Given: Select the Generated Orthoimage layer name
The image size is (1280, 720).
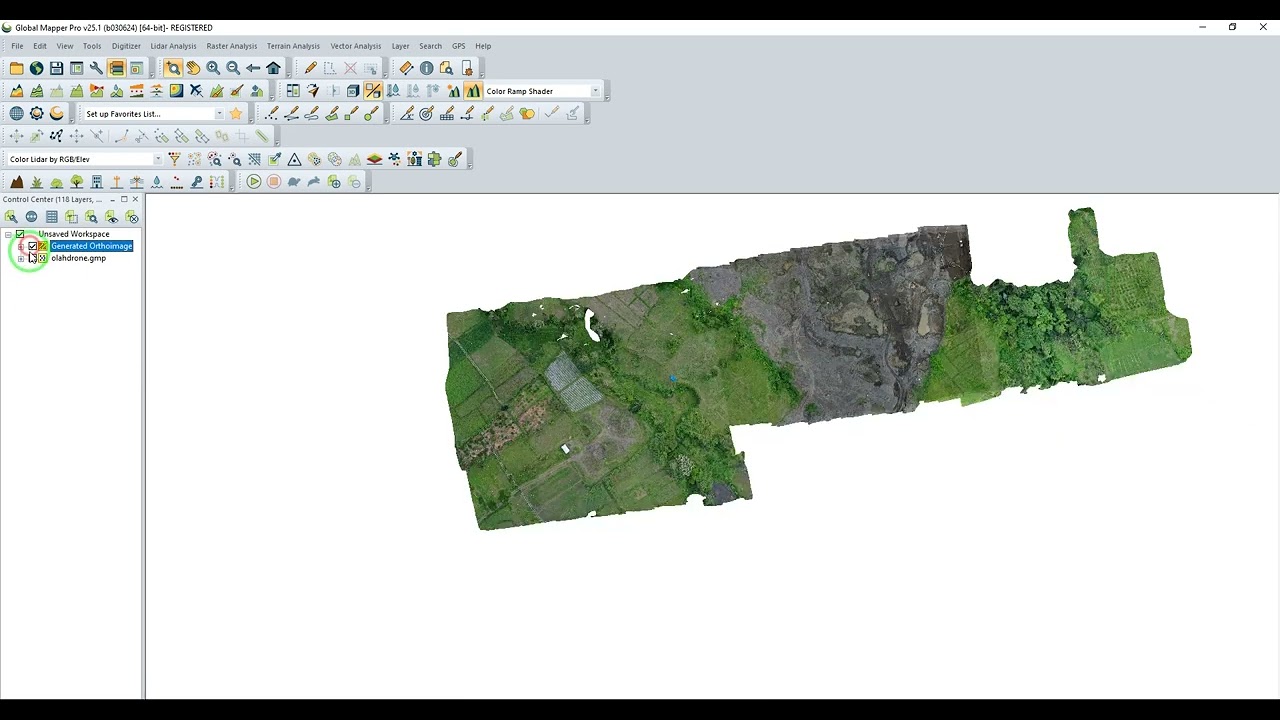Looking at the screenshot, I should coord(91,246).
